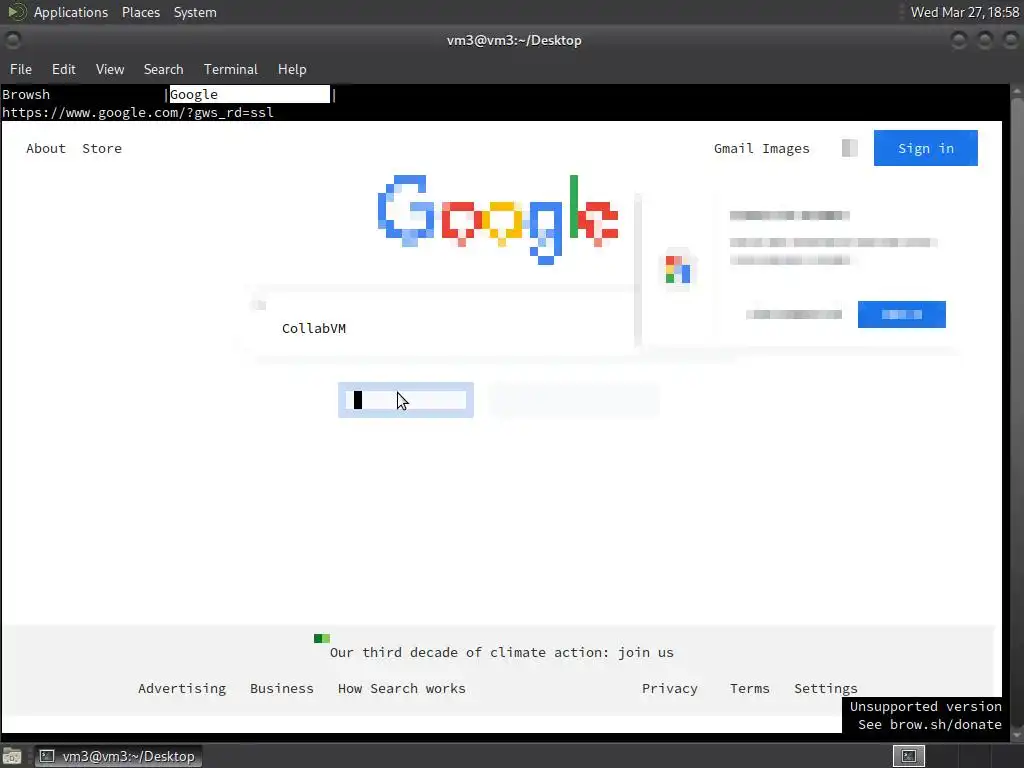1024x768 pixels.
Task: Click the show desktop icon in taskbar
Action: click(x=12, y=756)
